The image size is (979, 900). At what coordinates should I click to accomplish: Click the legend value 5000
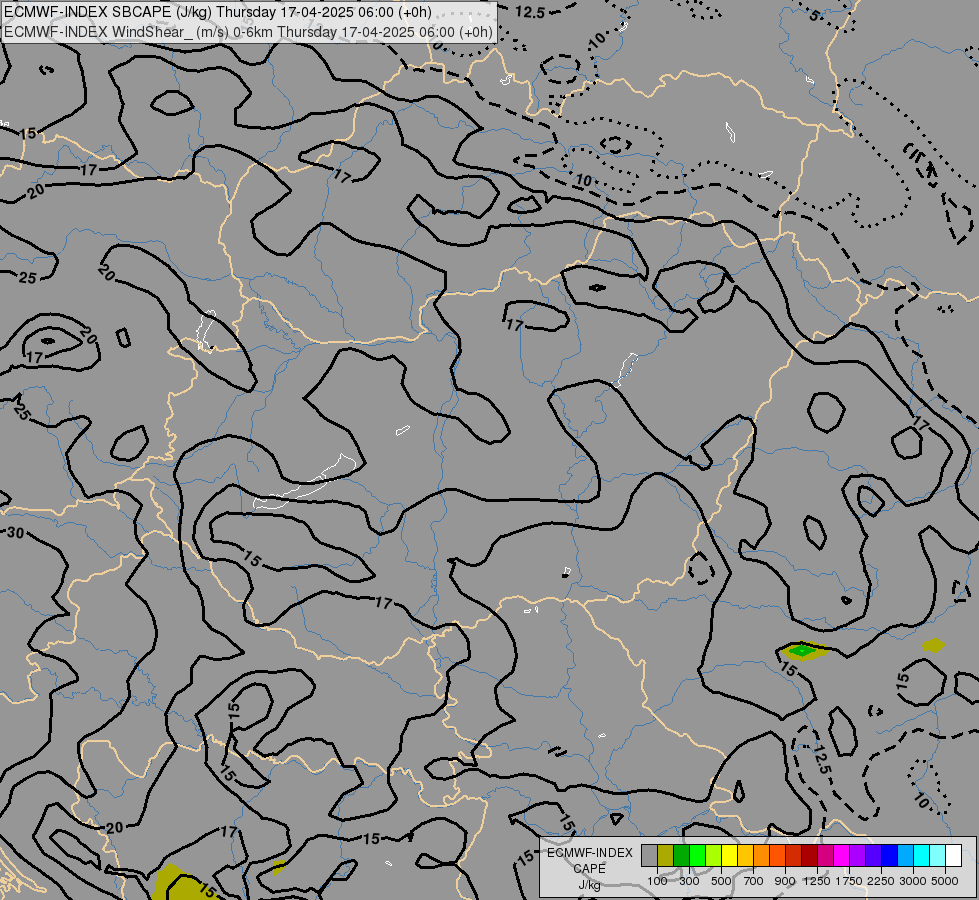coord(945,881)
